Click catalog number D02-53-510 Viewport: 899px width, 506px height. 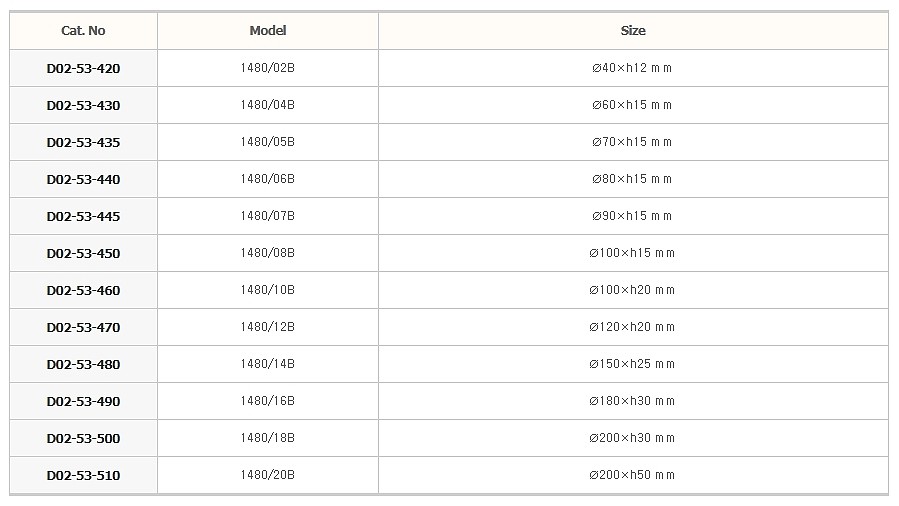tap(83, 475)
